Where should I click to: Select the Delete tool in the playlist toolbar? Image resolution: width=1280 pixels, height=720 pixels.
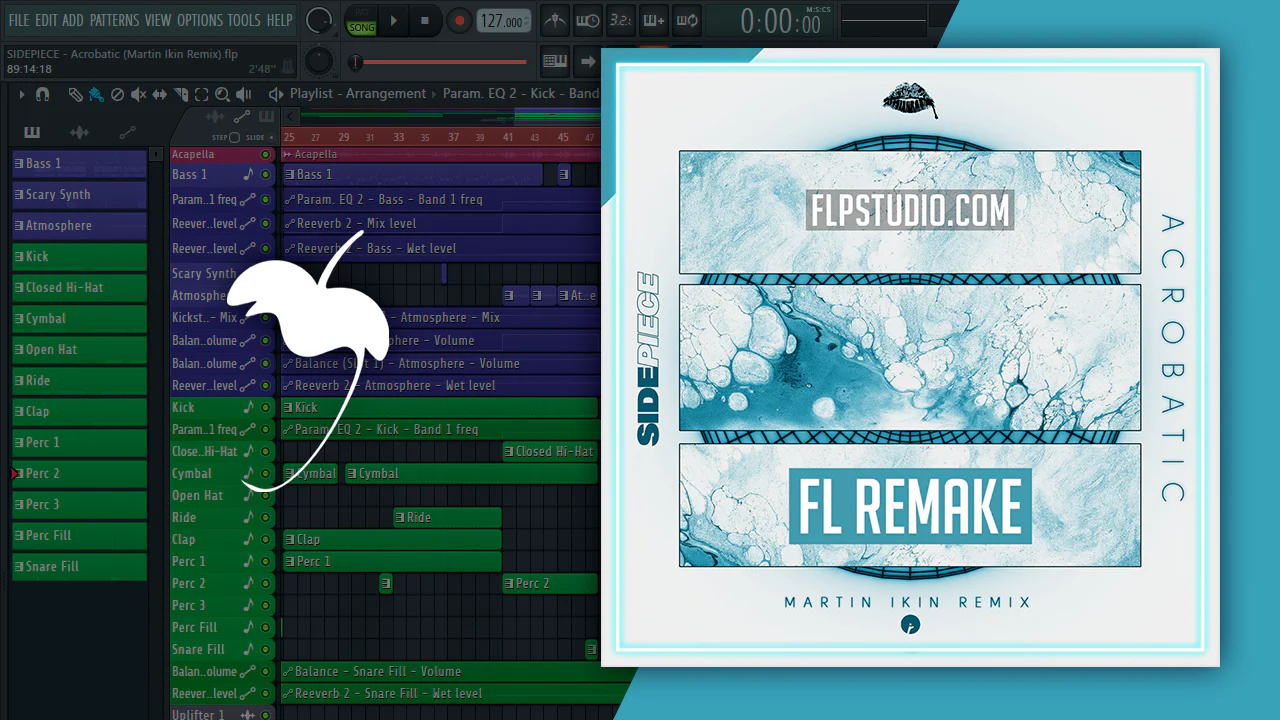tap(117, 94)
